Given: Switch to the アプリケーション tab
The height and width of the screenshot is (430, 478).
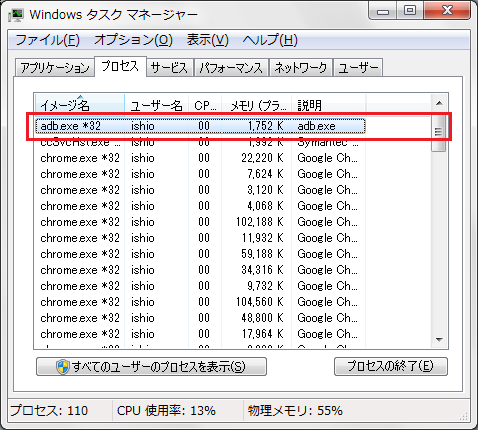Looking at the screenshot, I should [55, 68].
